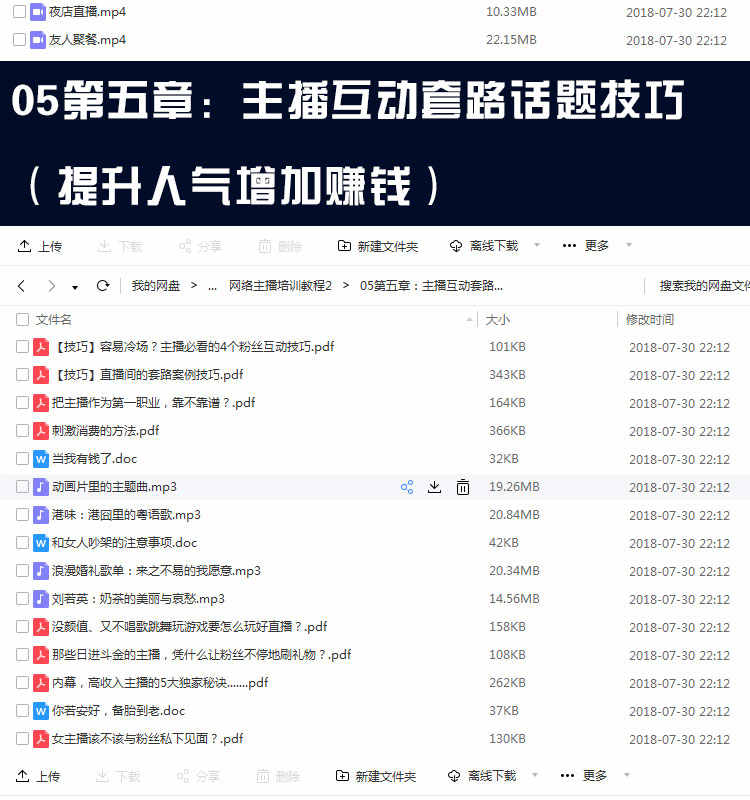This screenshot has height=800, width=750.
Task: Select checkbox for 刺激消费的方法.pdf
Action: click(22, 431)
